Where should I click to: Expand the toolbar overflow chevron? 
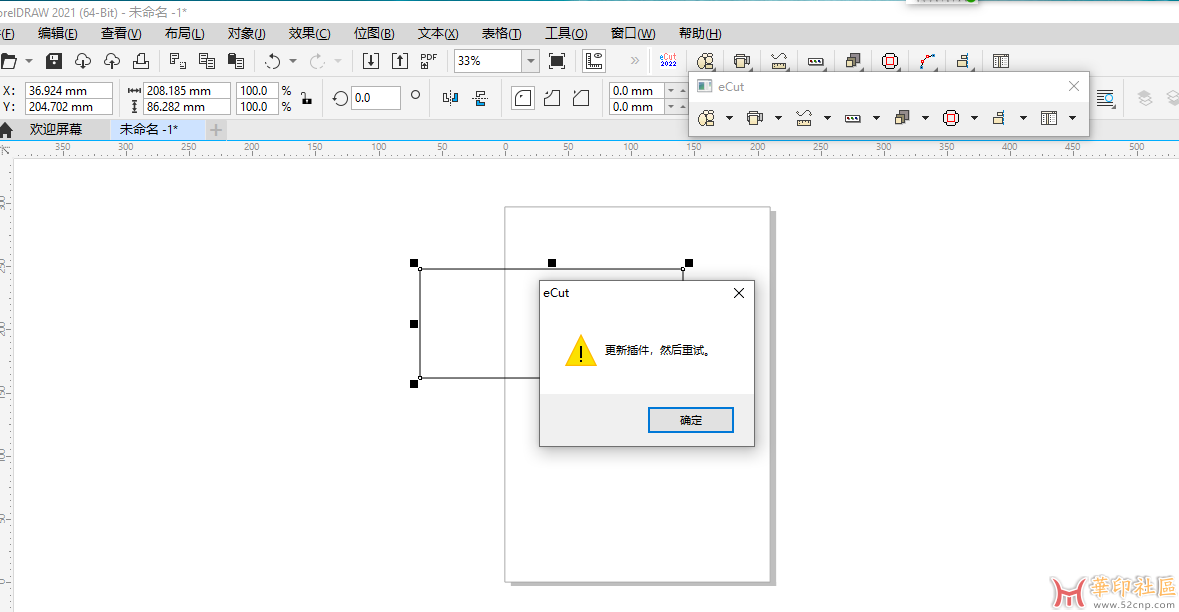pos(635,61)
